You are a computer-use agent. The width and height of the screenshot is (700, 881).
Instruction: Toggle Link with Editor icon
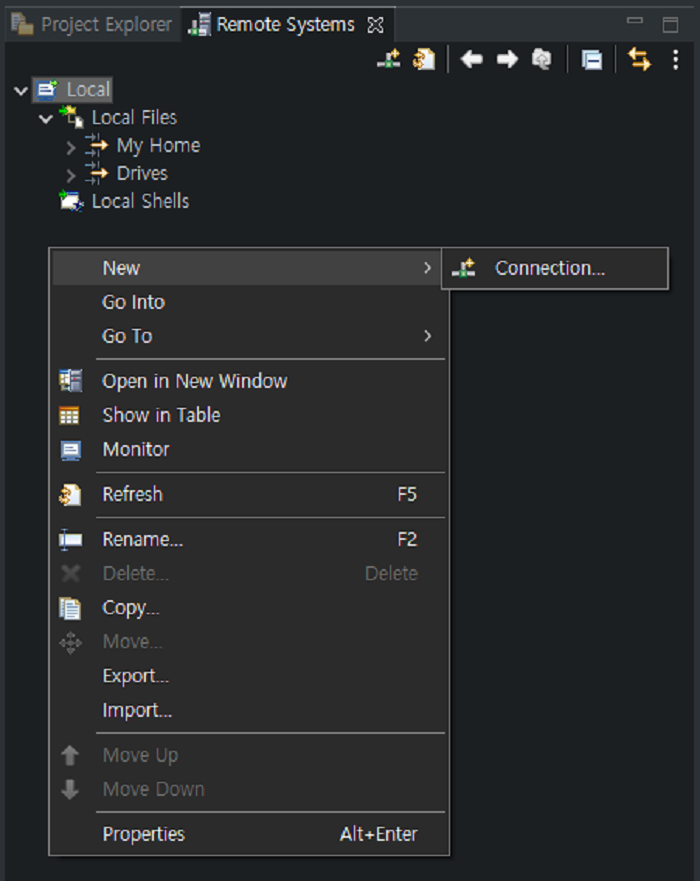[638, 60]
